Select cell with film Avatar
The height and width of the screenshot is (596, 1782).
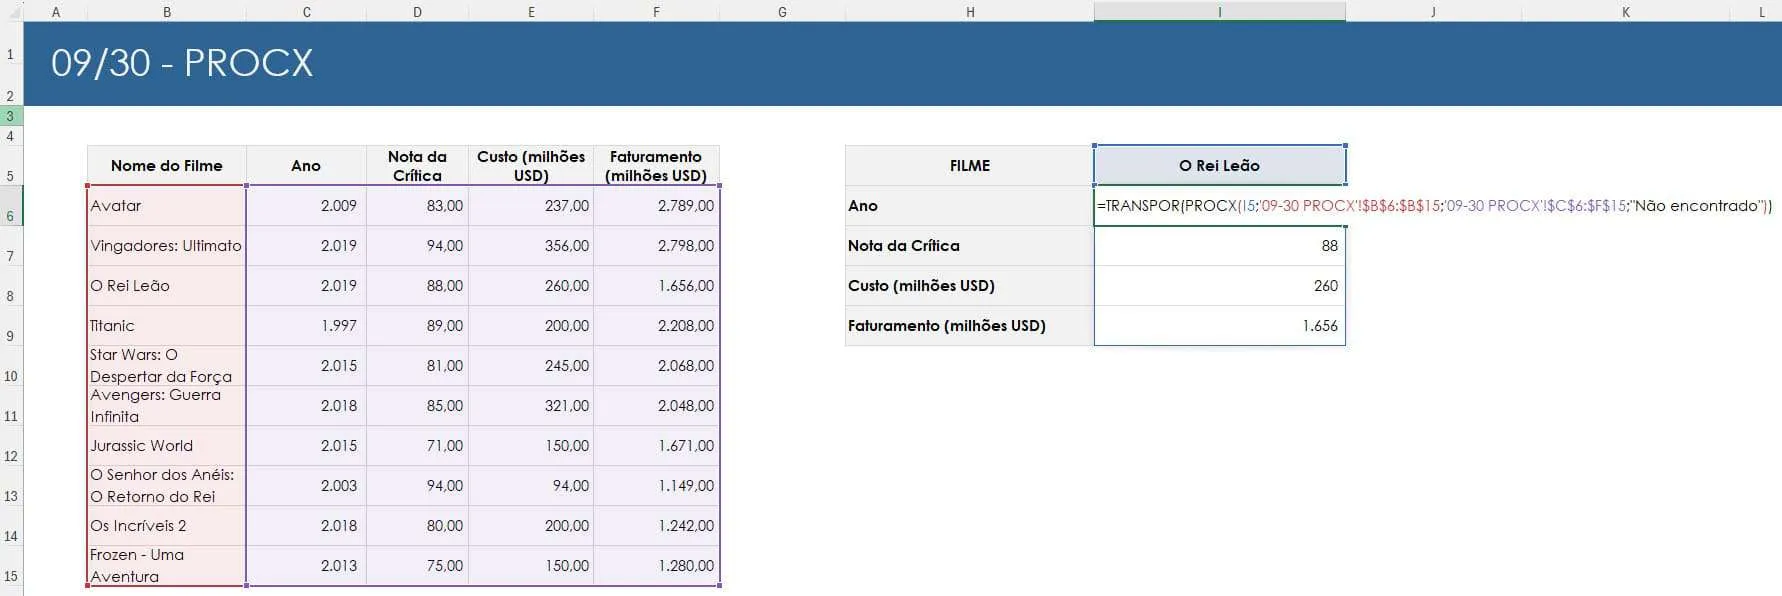pos(166,206)
